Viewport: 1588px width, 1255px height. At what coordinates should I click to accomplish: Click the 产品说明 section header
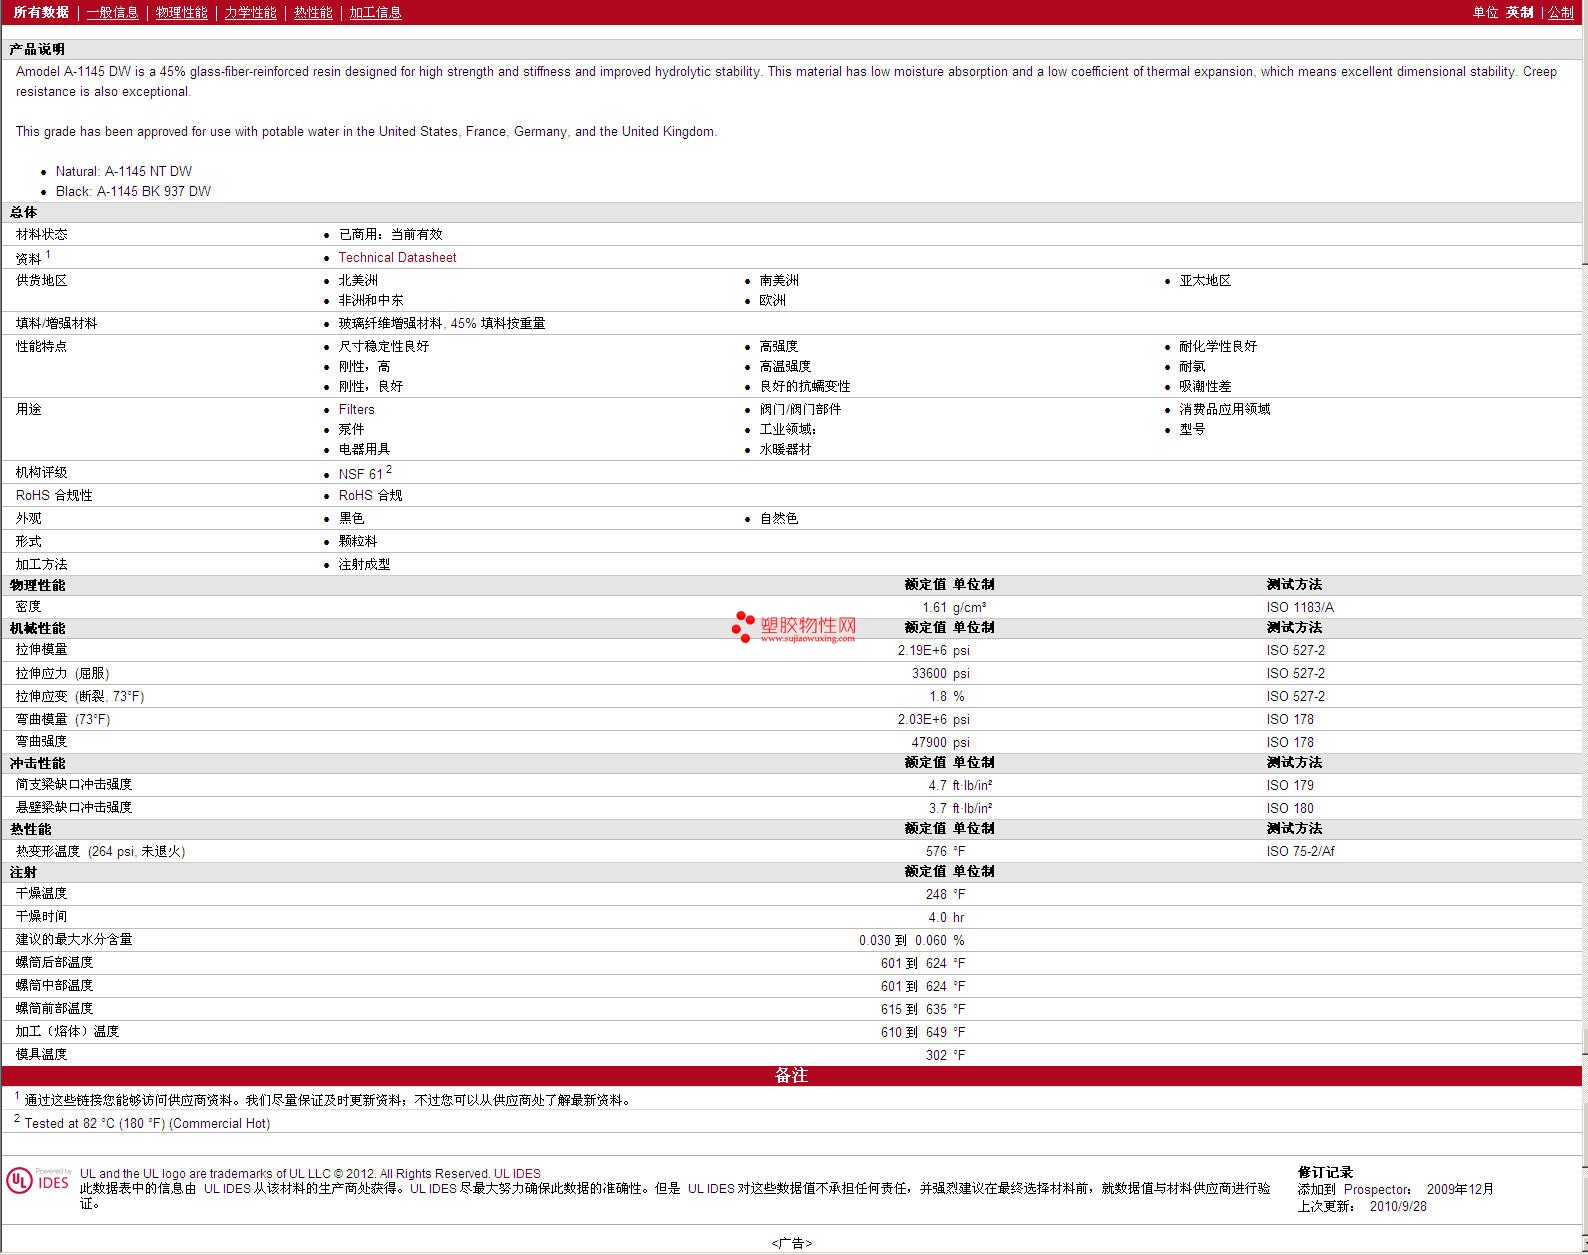pos(37,49)
